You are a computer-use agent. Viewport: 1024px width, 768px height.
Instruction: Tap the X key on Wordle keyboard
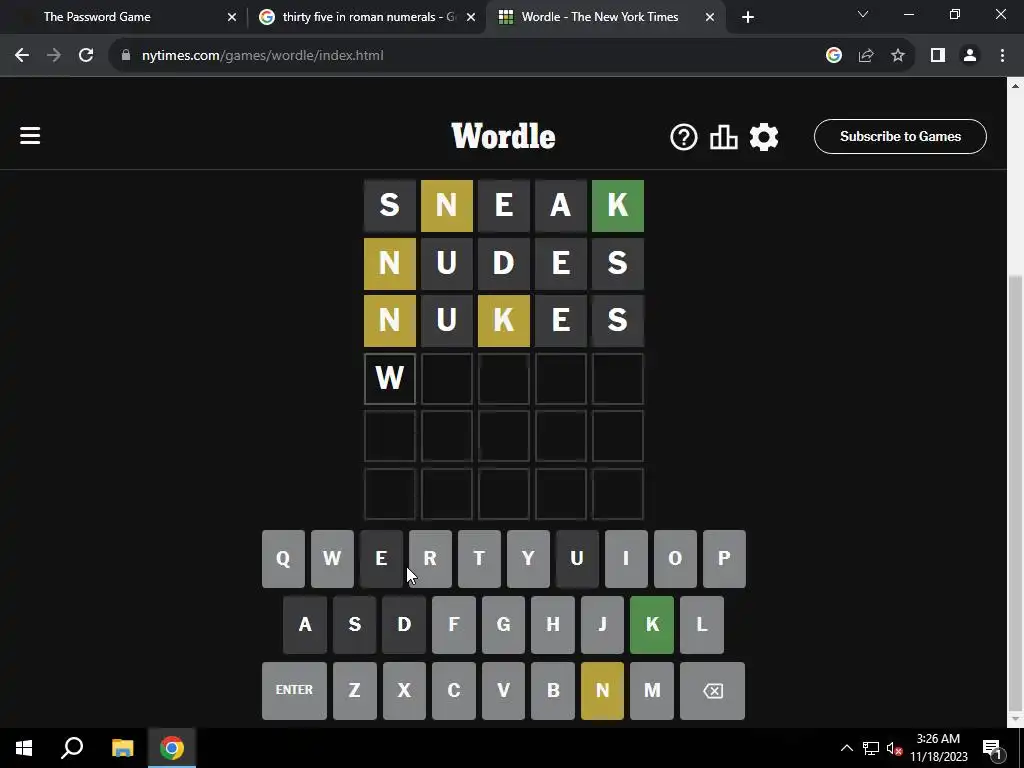[x=404, y=691]
